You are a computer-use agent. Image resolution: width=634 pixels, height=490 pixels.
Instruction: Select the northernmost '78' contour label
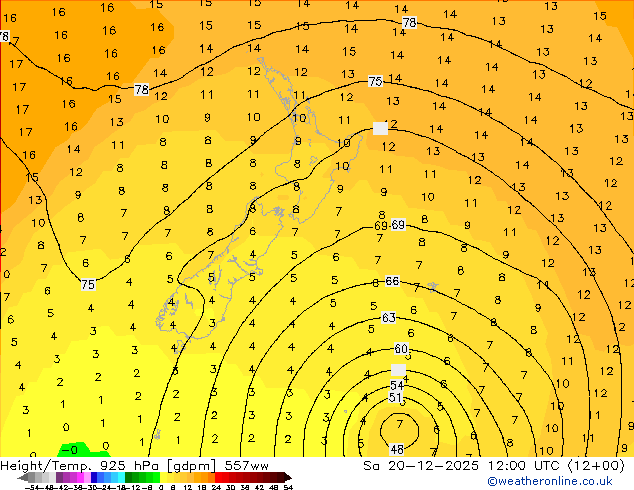click(x=410, y=22)
